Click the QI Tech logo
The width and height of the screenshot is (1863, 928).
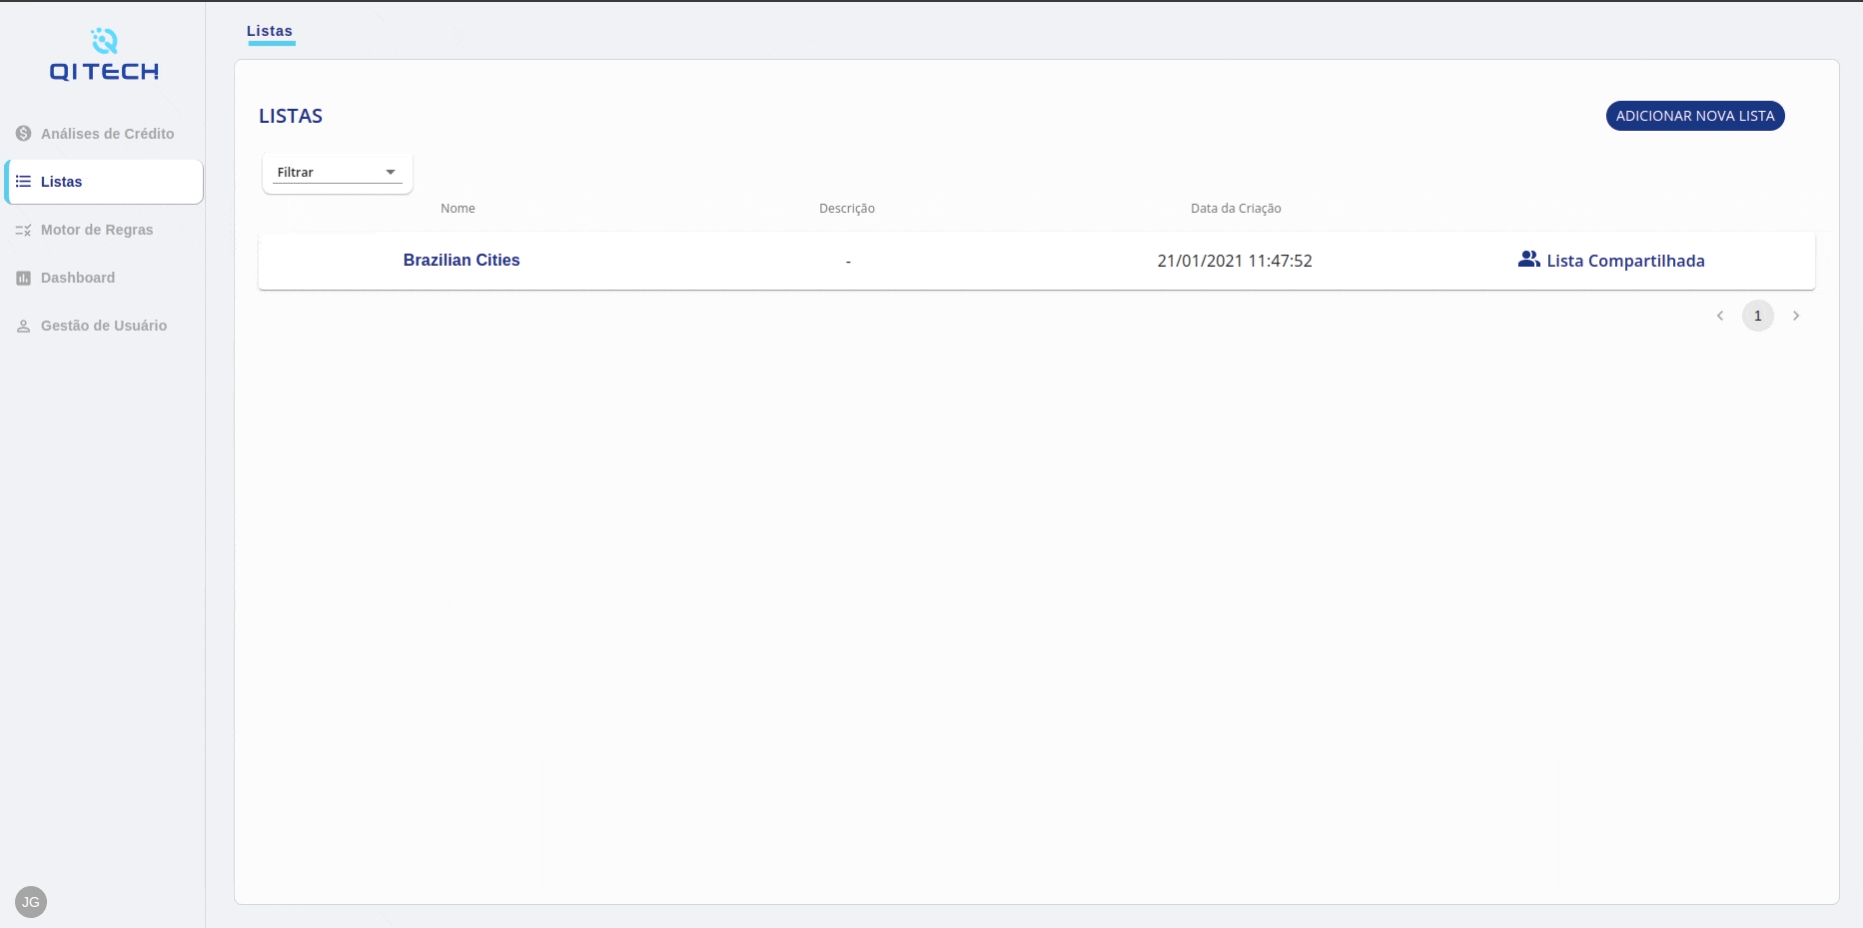pyautogui.click(x=104, y=55)
